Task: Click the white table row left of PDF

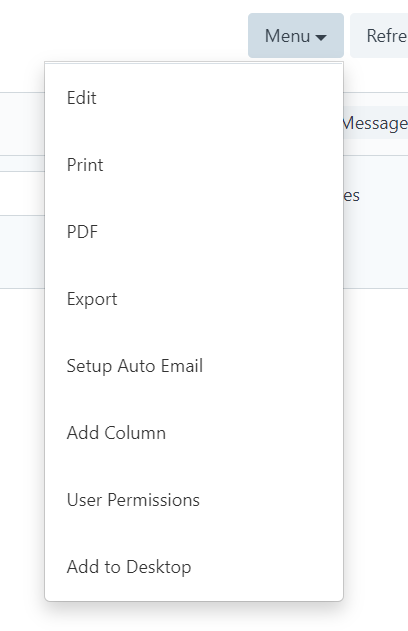Action: (22, 194)
